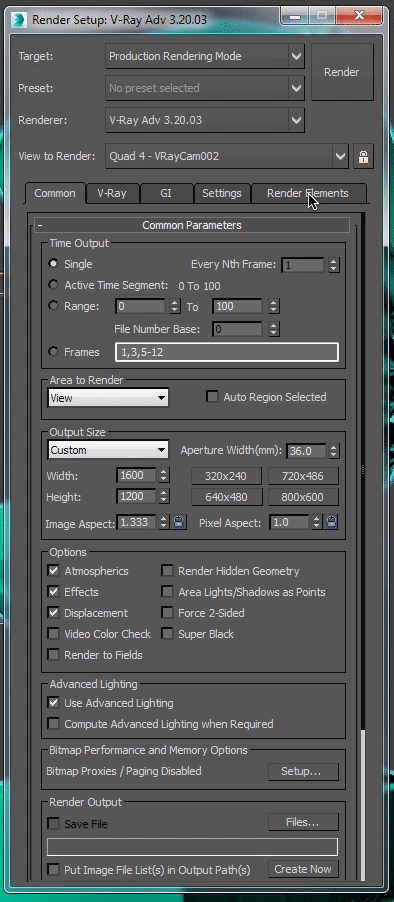Enable the Super Black checkbox
Screen dimensions: 394x902
[x=167, y=633]
